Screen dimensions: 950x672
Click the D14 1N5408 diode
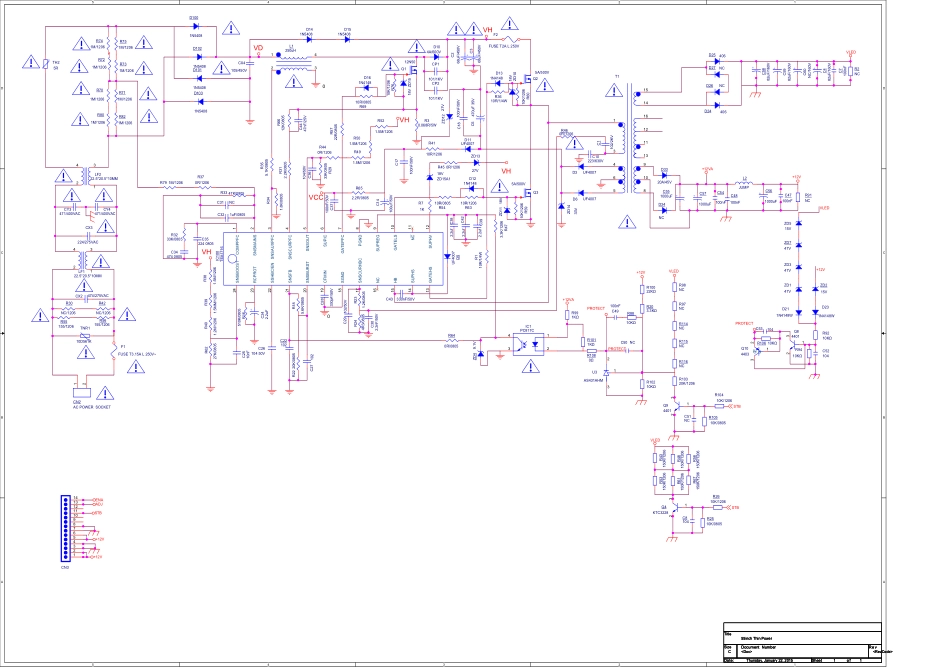pos(308,40)
